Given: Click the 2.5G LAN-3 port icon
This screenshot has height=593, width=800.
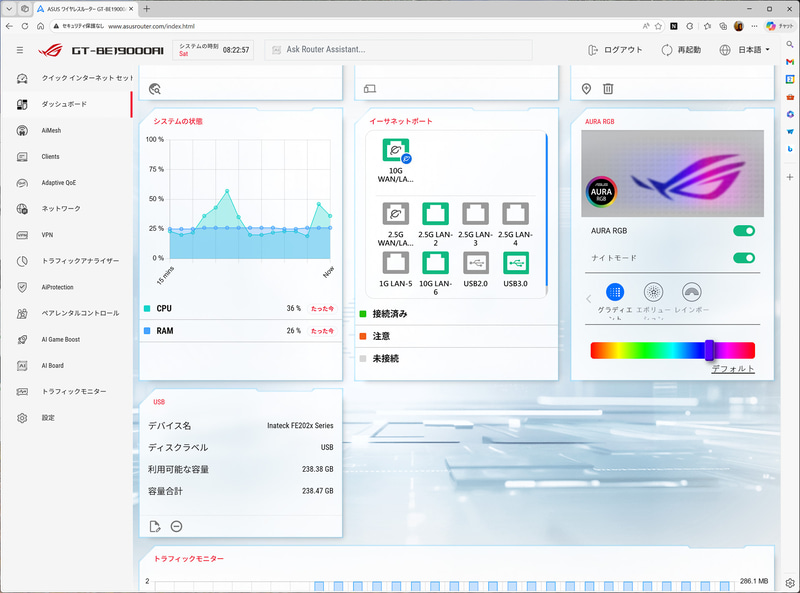Looking at the screenshot, I should [476, 214].
